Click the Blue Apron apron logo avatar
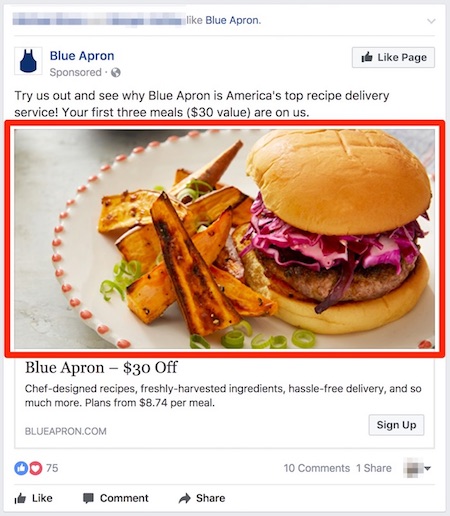This screenshot has width=450, height=516. click(28, 61)
